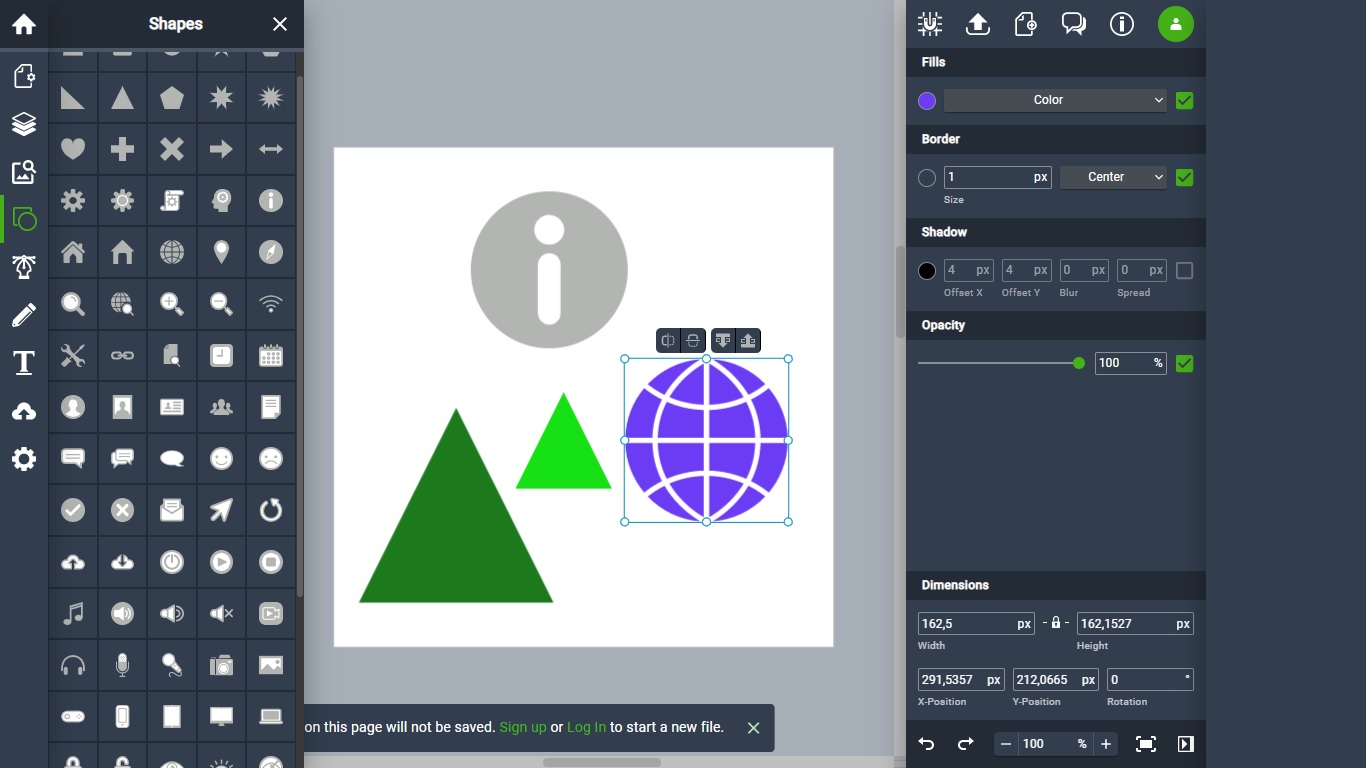Flip selected globe horizontally
Screen dimensions: 1366x768
[668, 341]
